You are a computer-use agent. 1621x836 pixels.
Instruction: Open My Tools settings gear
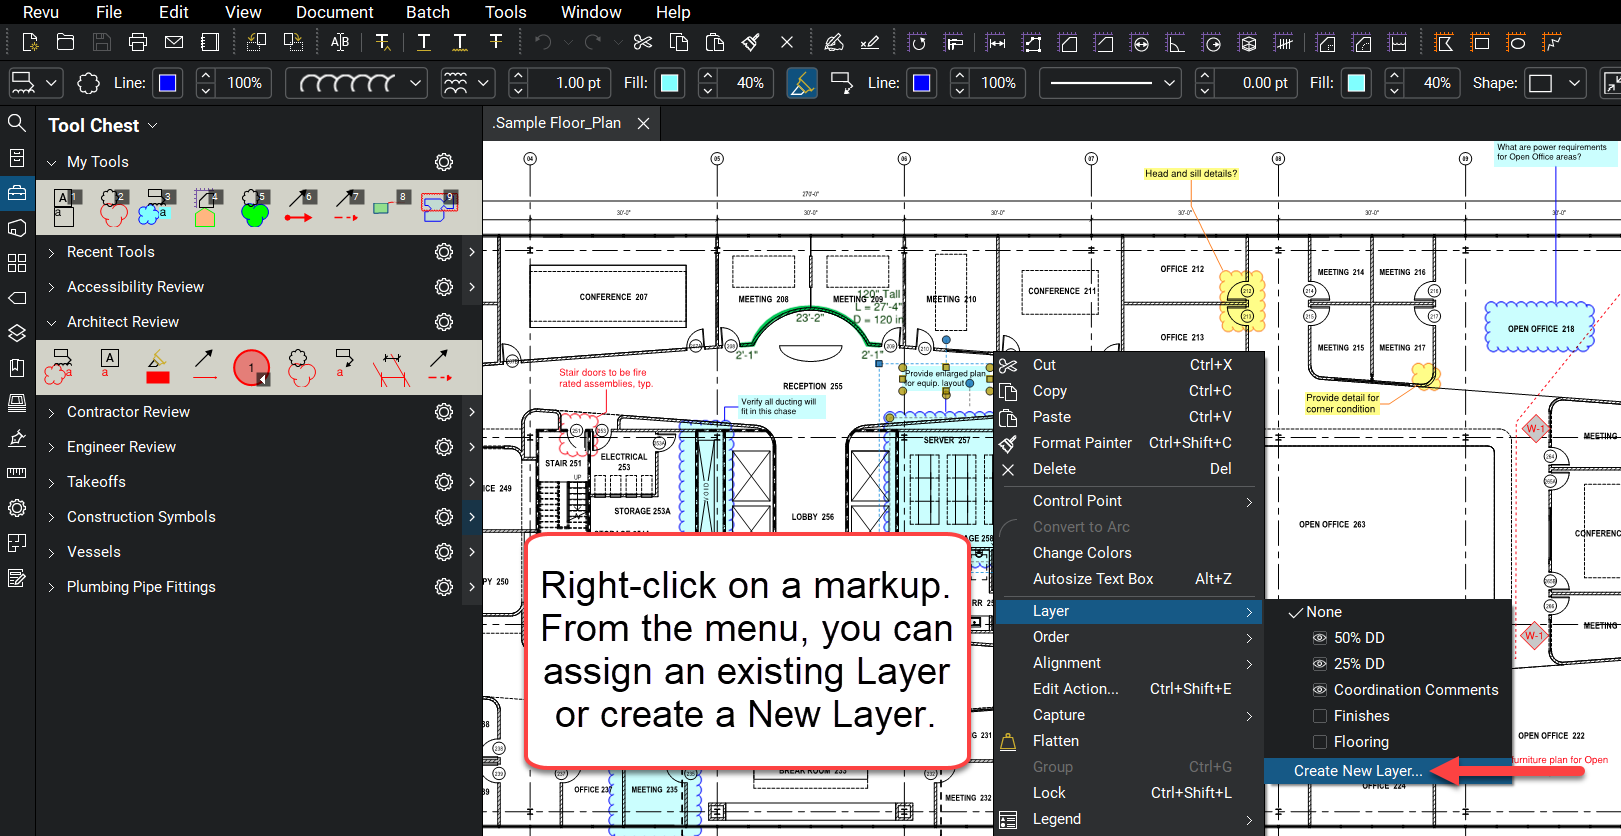[444, 162]
